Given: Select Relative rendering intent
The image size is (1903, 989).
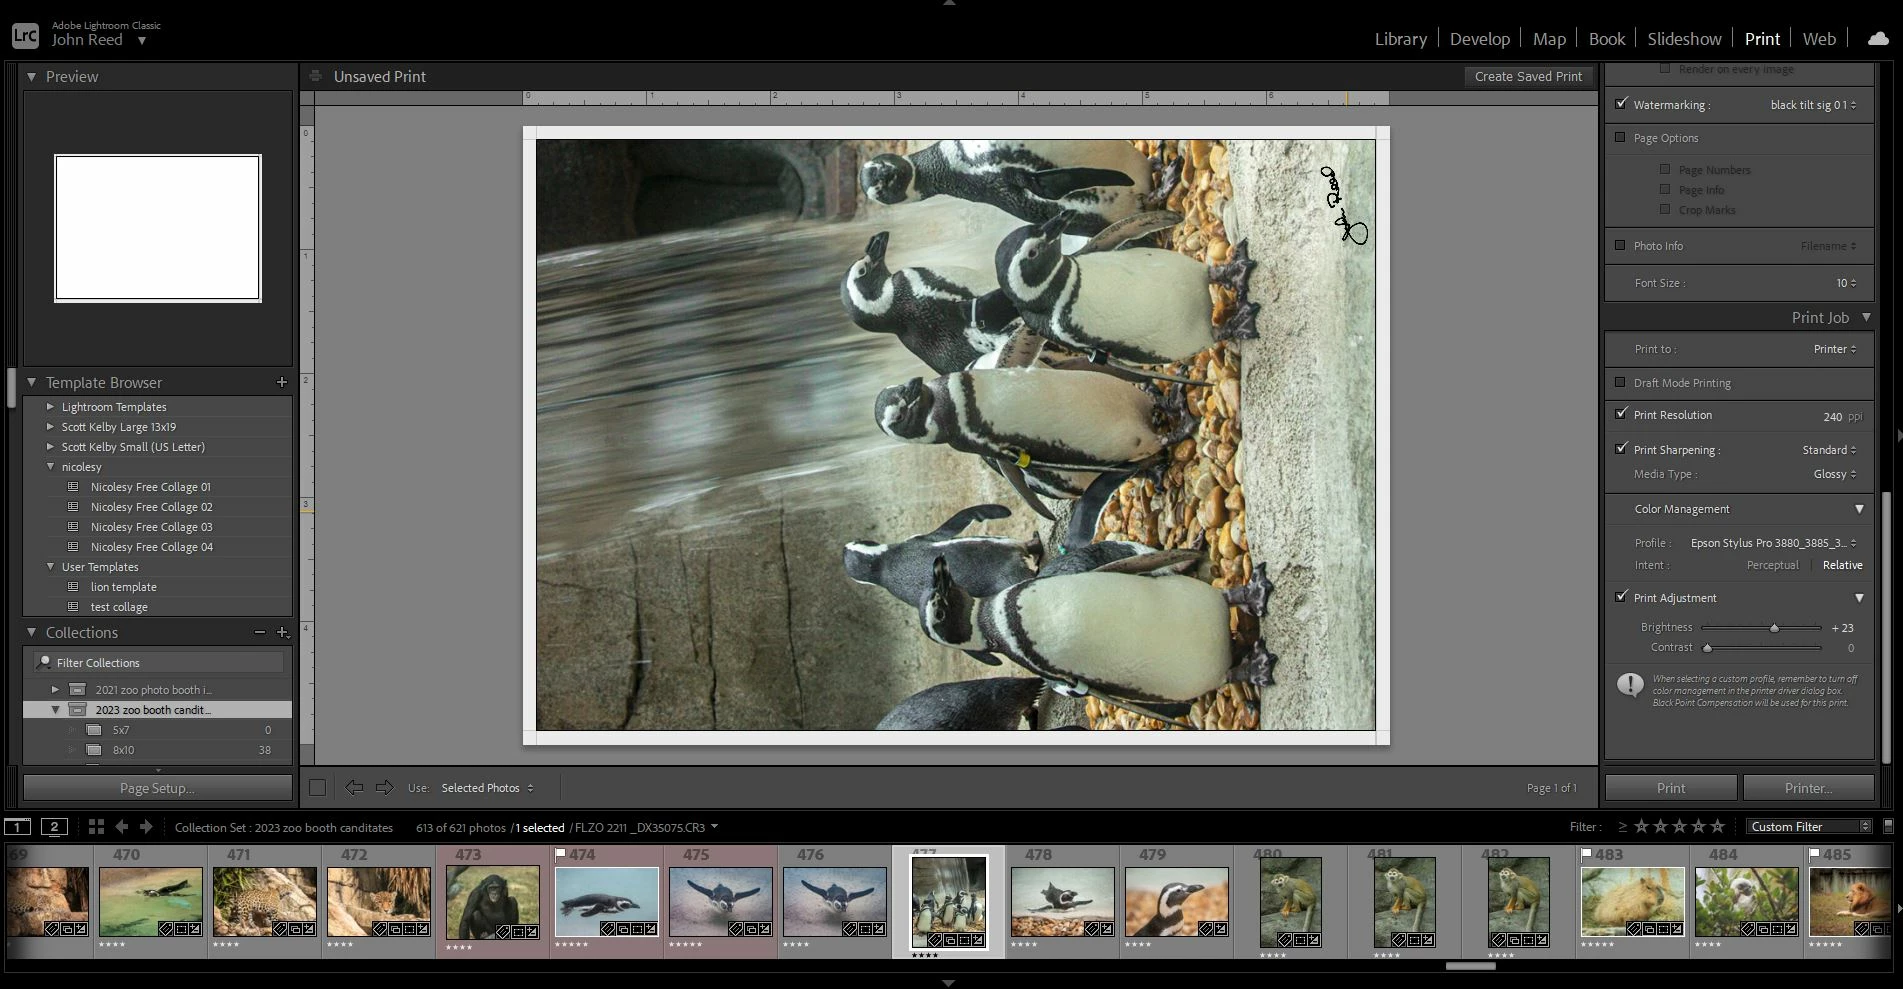Looking at the screenshot, I should [1842, 565].
